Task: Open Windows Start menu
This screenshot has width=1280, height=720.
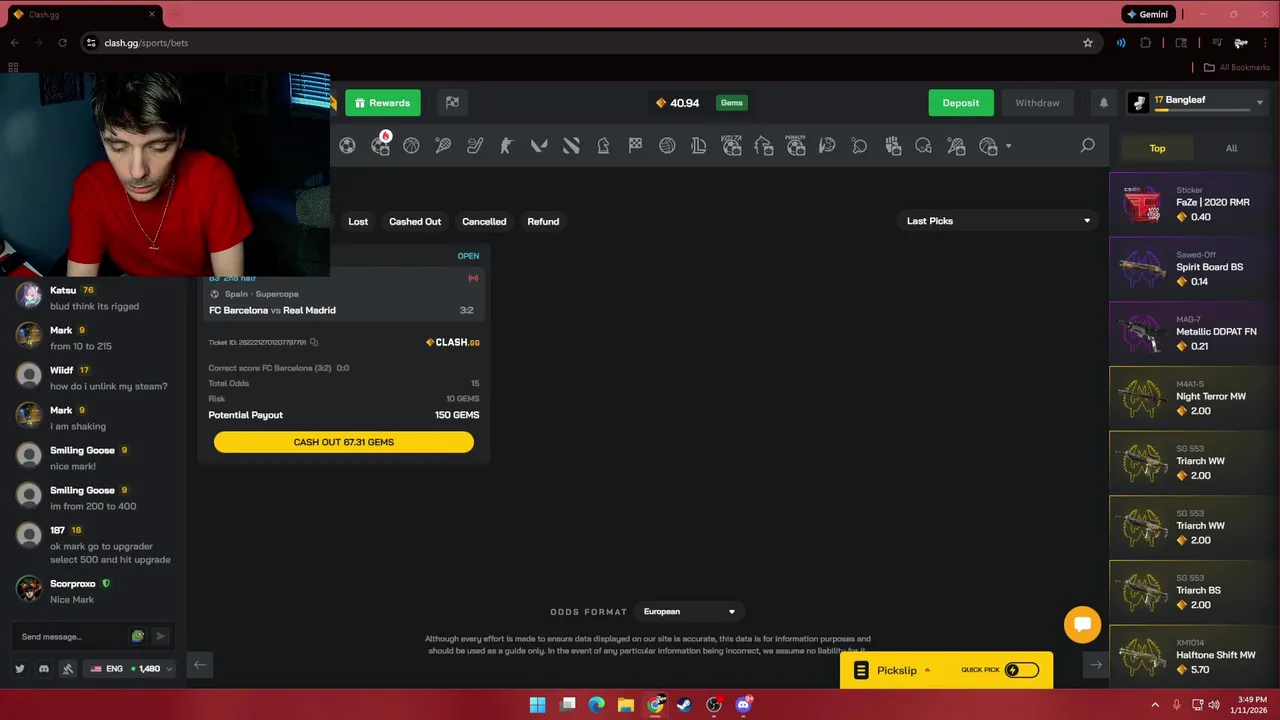Action: click(537, 705)
